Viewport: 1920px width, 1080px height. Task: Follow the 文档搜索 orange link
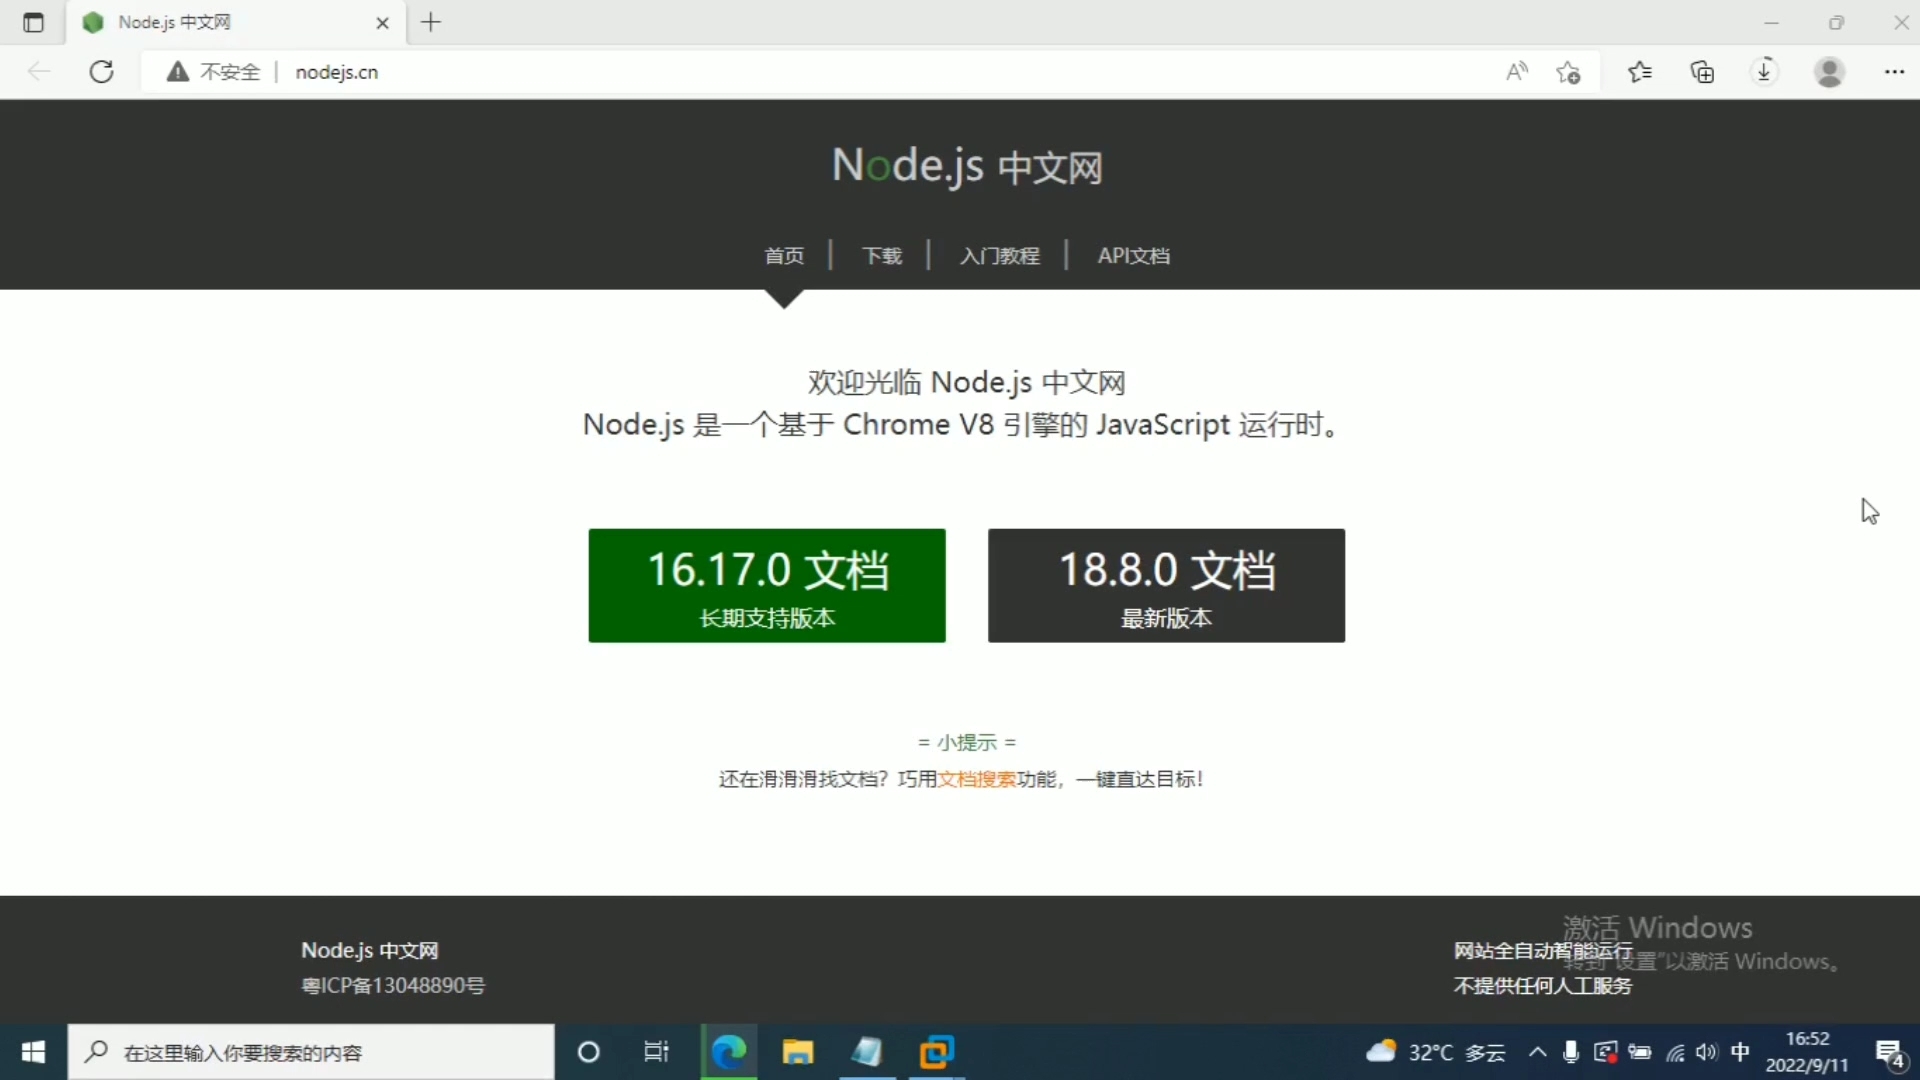pos(977,779)
